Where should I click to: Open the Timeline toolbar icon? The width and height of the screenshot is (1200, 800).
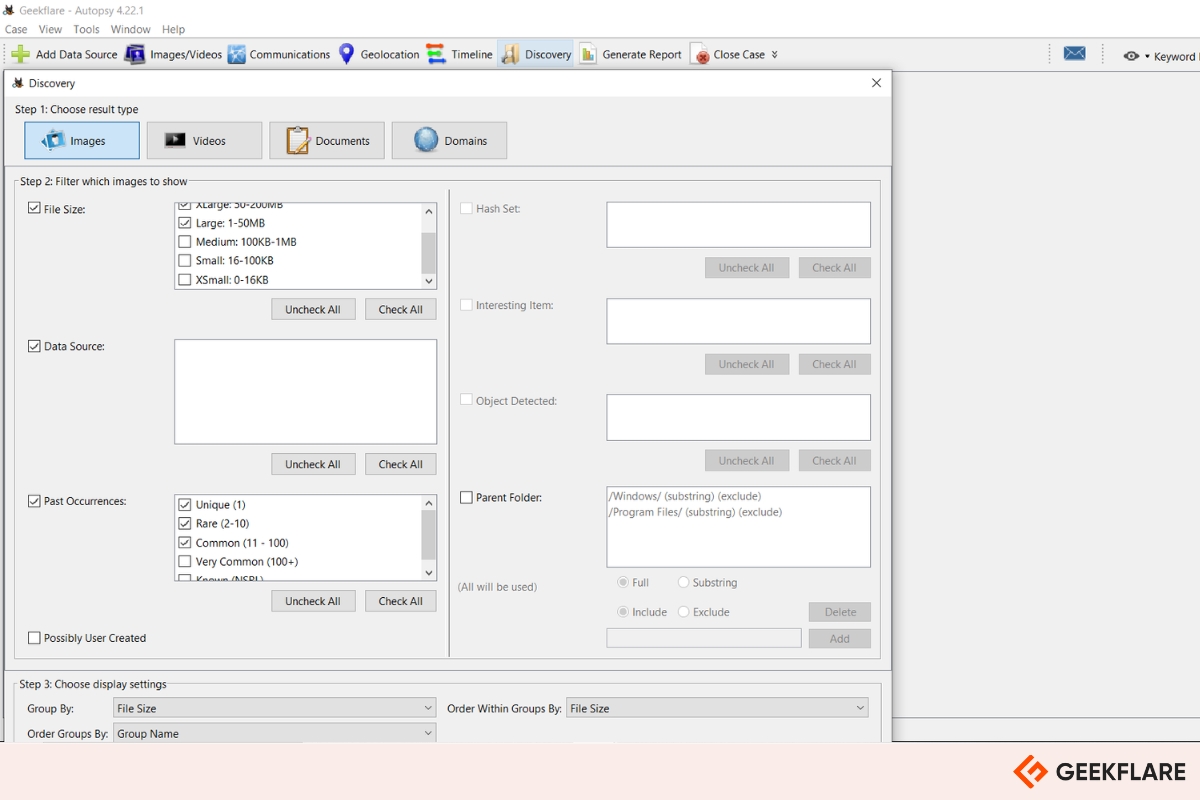(436, 54)
